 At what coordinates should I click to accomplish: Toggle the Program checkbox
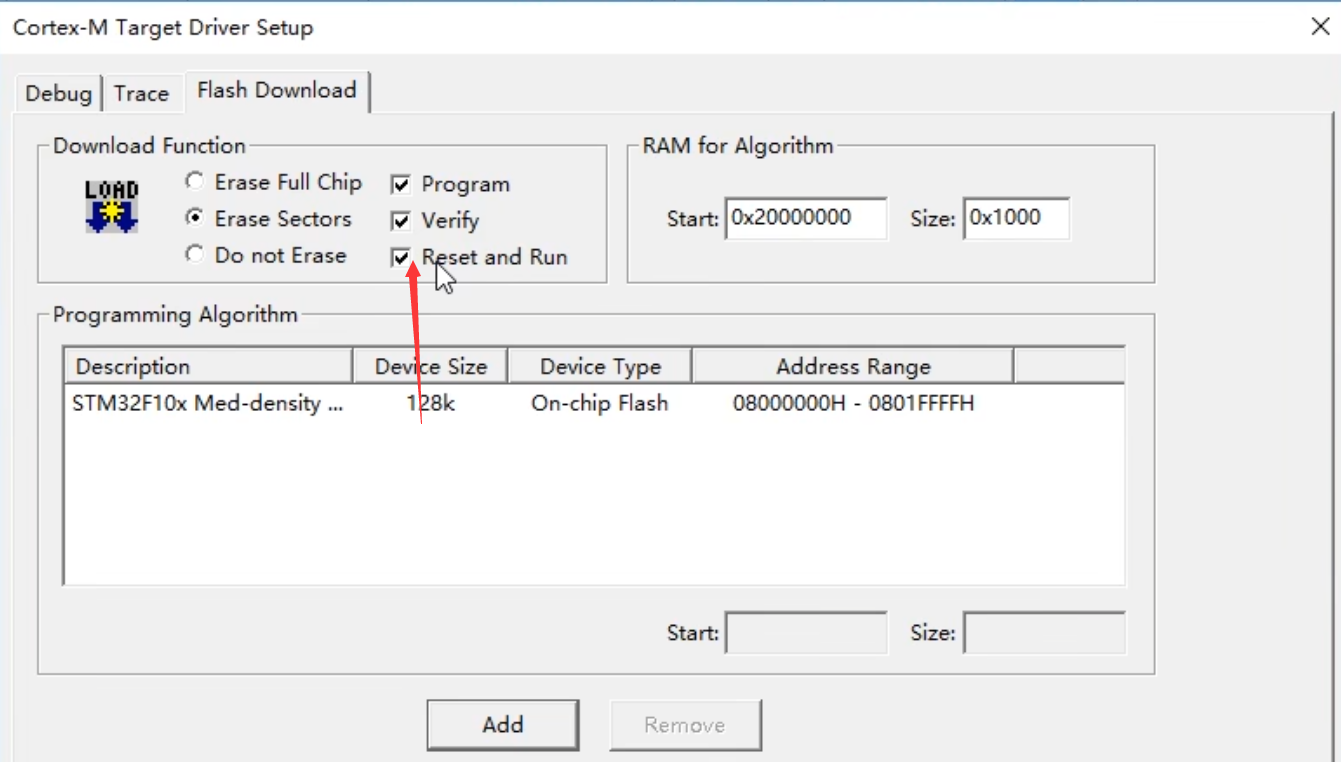(401, 185)
